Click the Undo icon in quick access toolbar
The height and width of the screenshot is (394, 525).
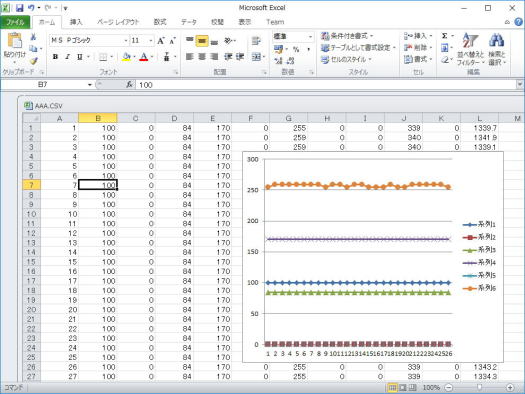[x=31, y=8]
